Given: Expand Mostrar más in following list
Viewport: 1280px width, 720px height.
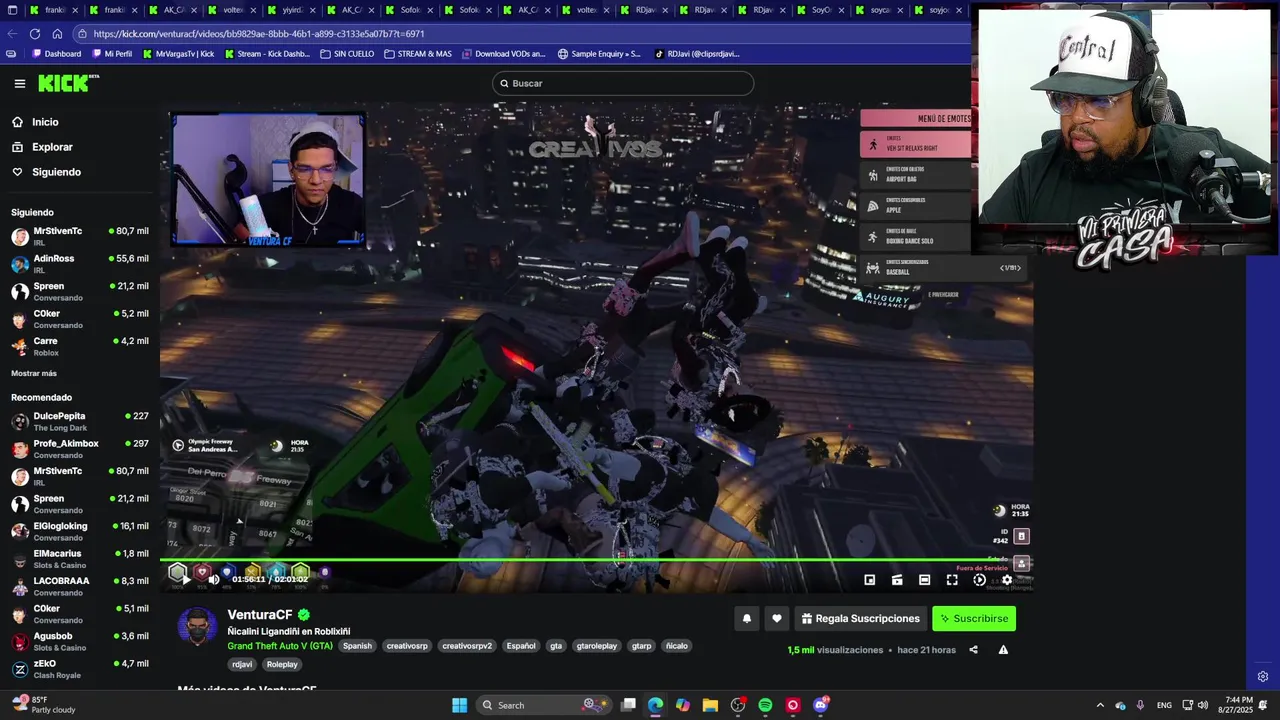Looking at the screenshot, I should click(34, 373).
